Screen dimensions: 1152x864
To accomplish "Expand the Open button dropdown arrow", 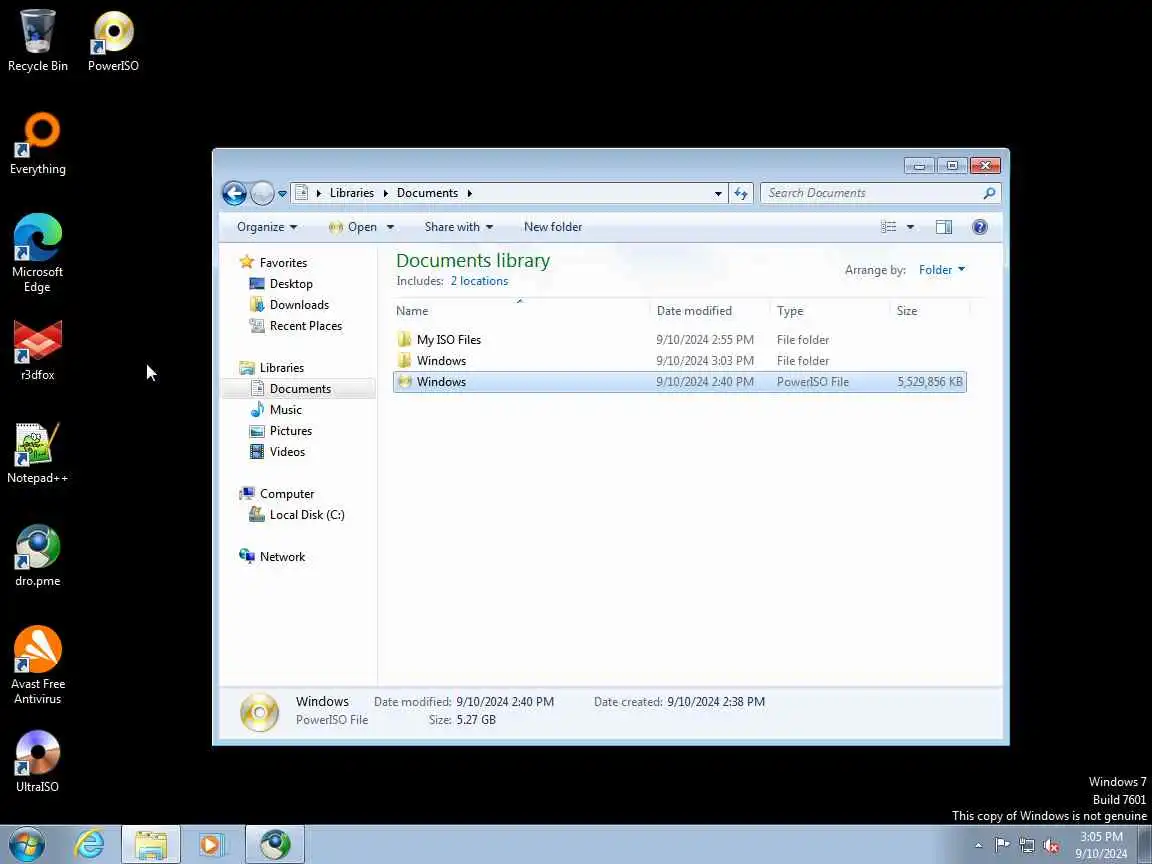I will (x=390, y=227).
